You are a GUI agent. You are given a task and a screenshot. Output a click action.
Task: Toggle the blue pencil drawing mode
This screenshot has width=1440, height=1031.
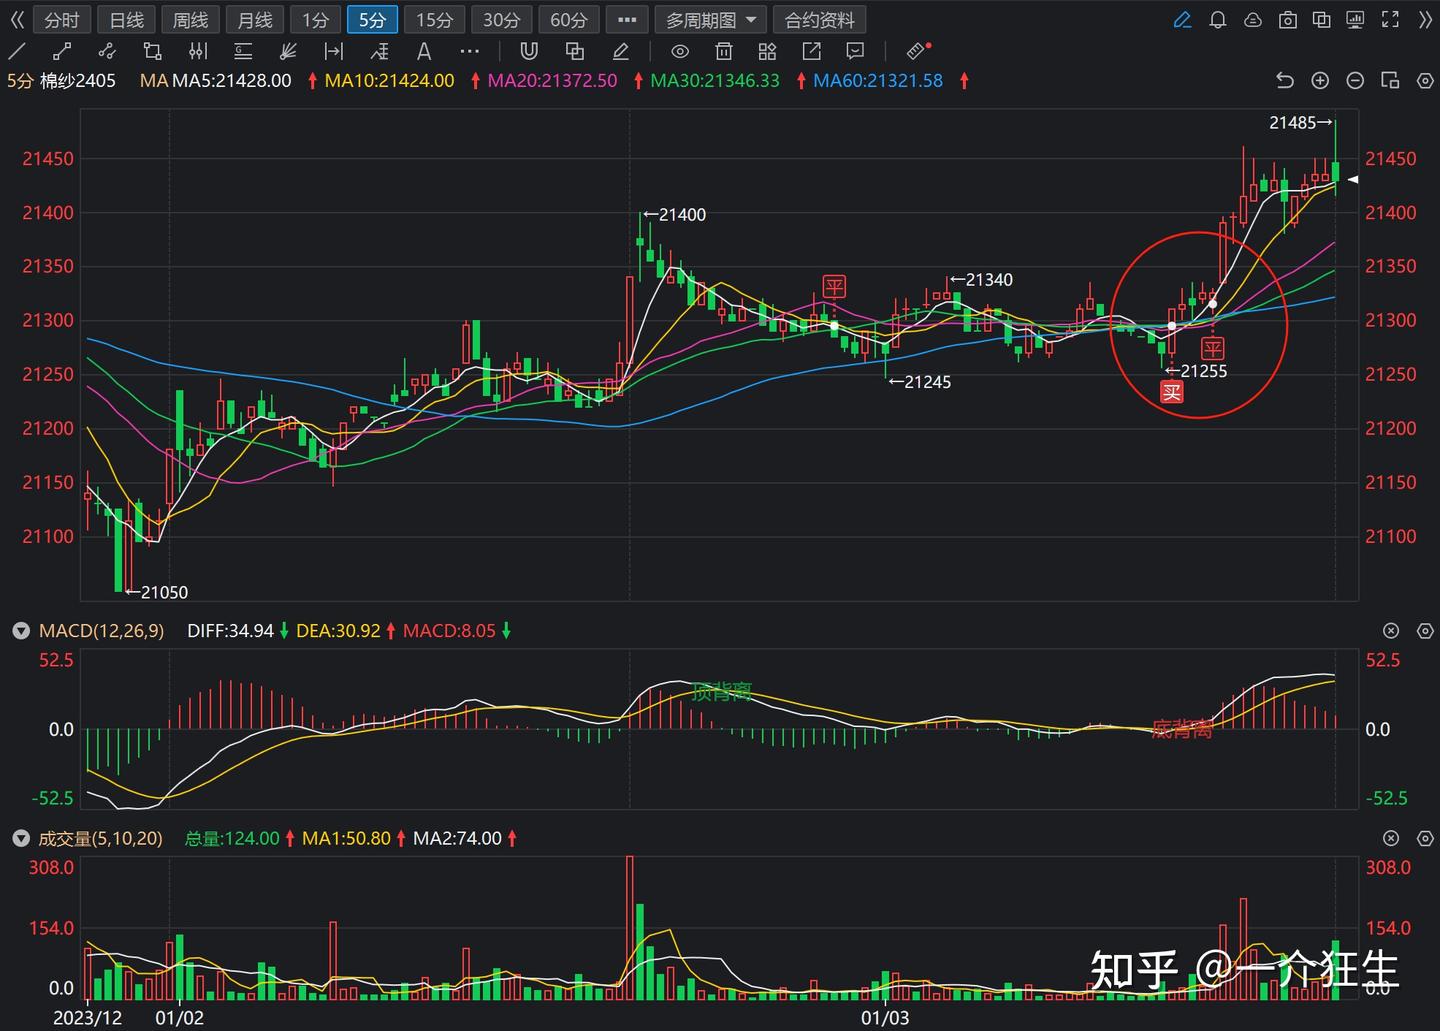pyautogui.click(x=1182, y=19)
